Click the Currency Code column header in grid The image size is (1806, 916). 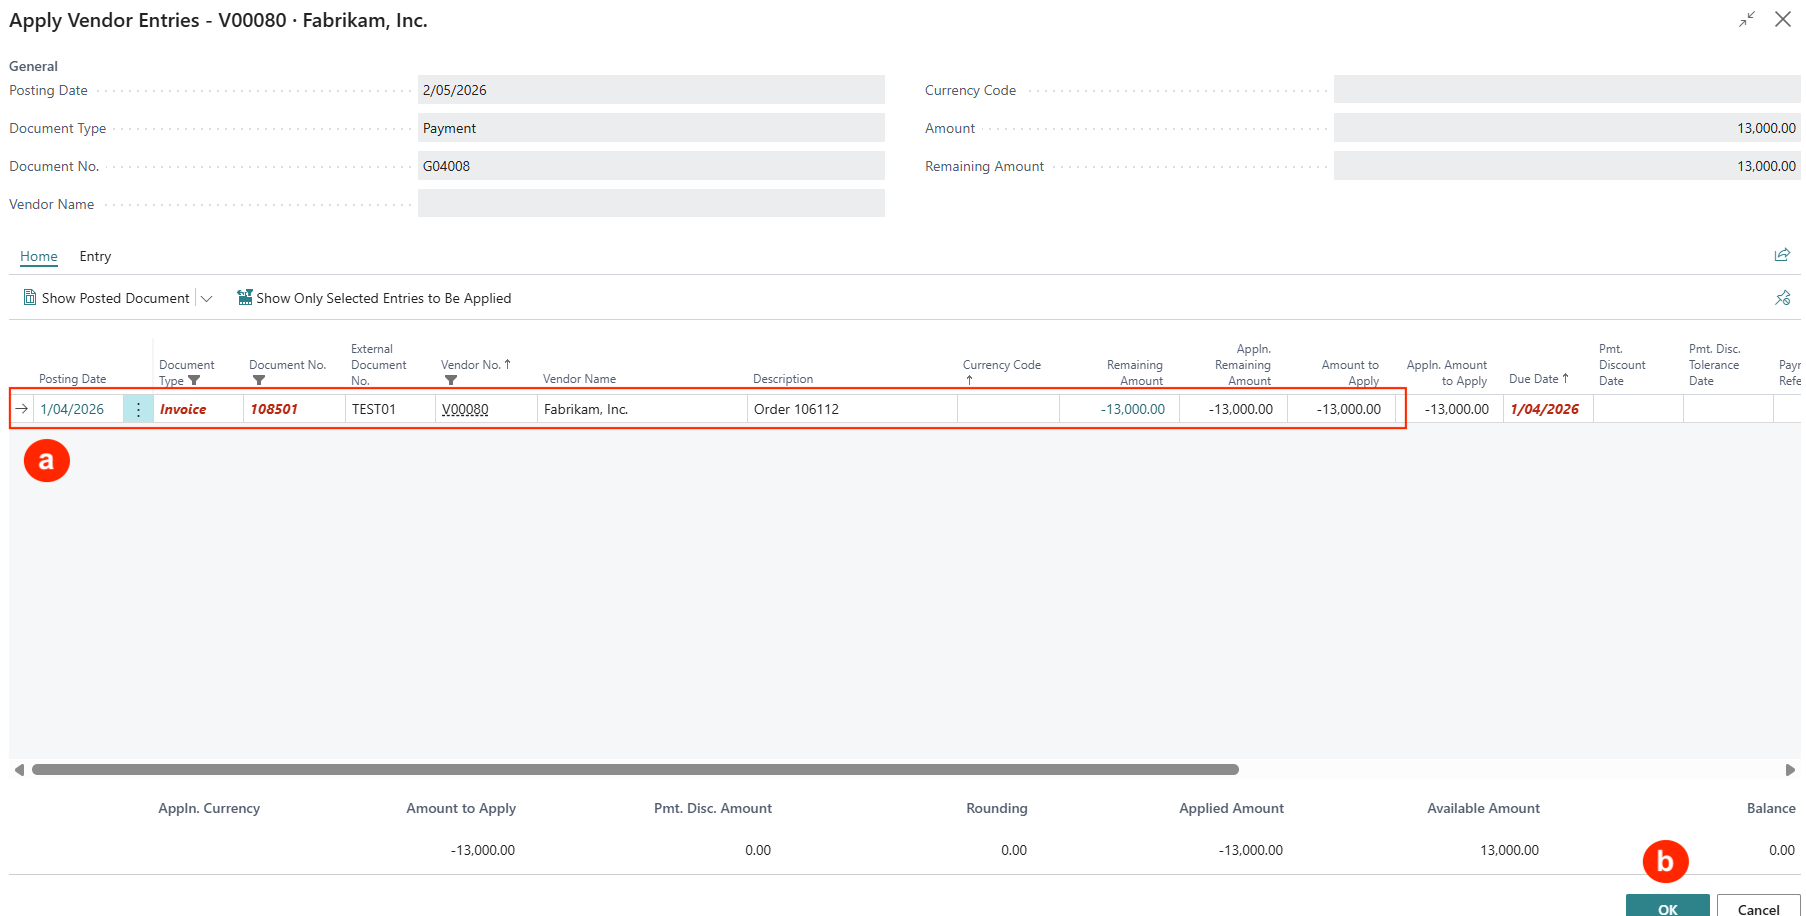[1001, 365]
